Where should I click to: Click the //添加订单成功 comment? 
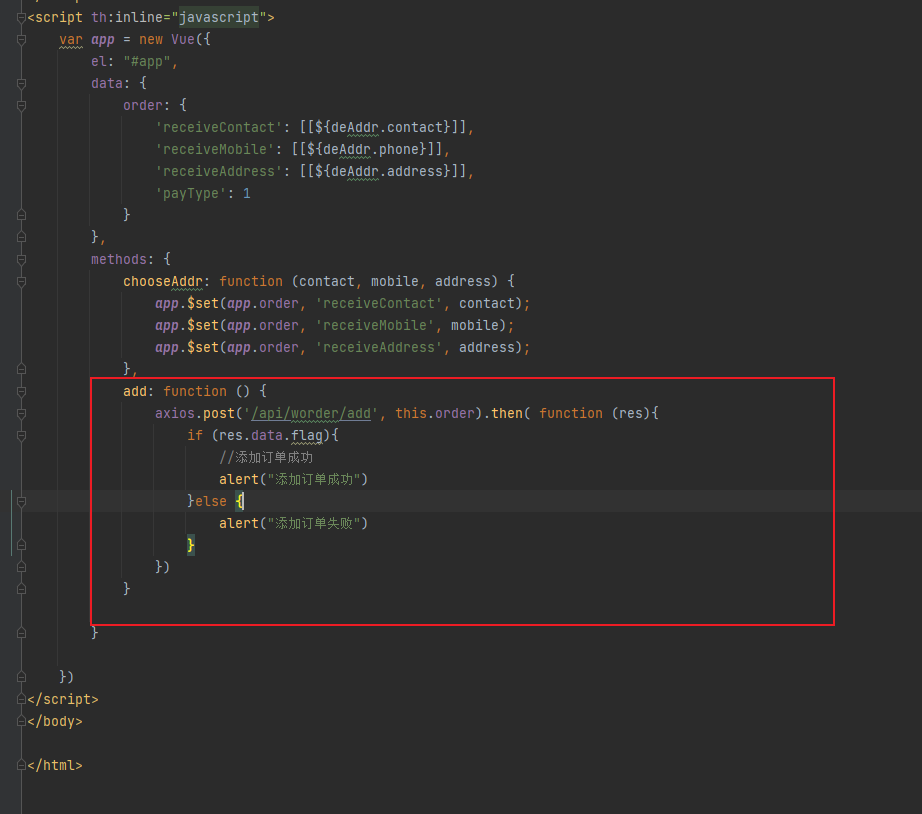point(266,458)
